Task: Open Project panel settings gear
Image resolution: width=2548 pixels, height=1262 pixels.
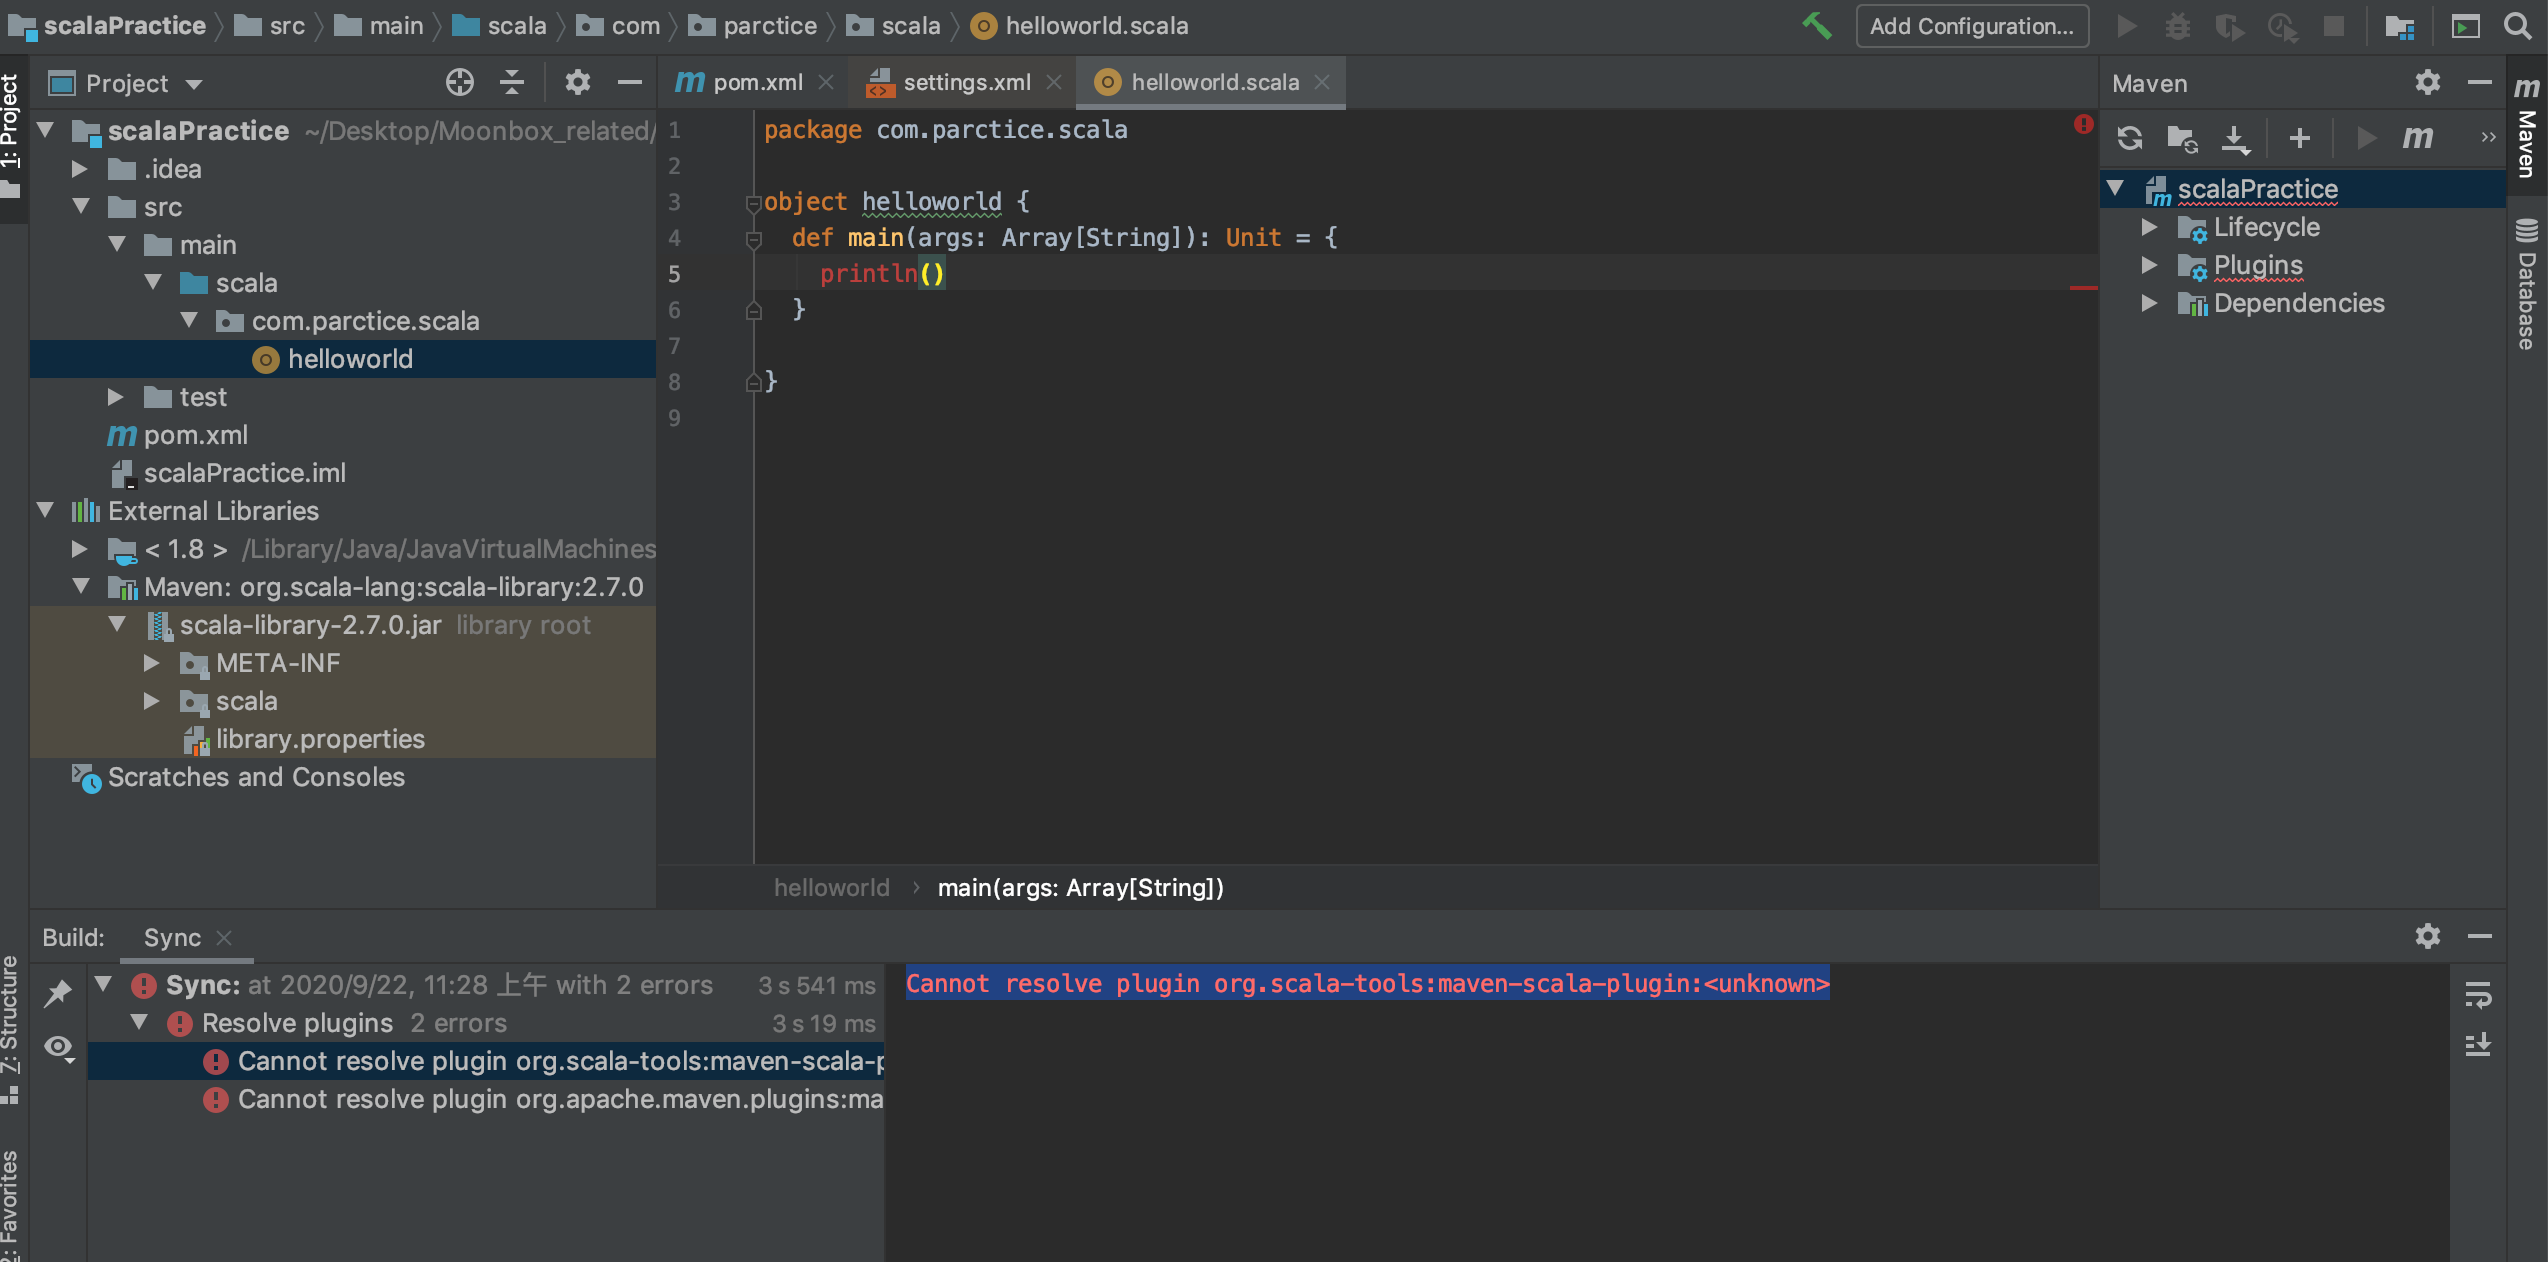Action: point(578,83)
